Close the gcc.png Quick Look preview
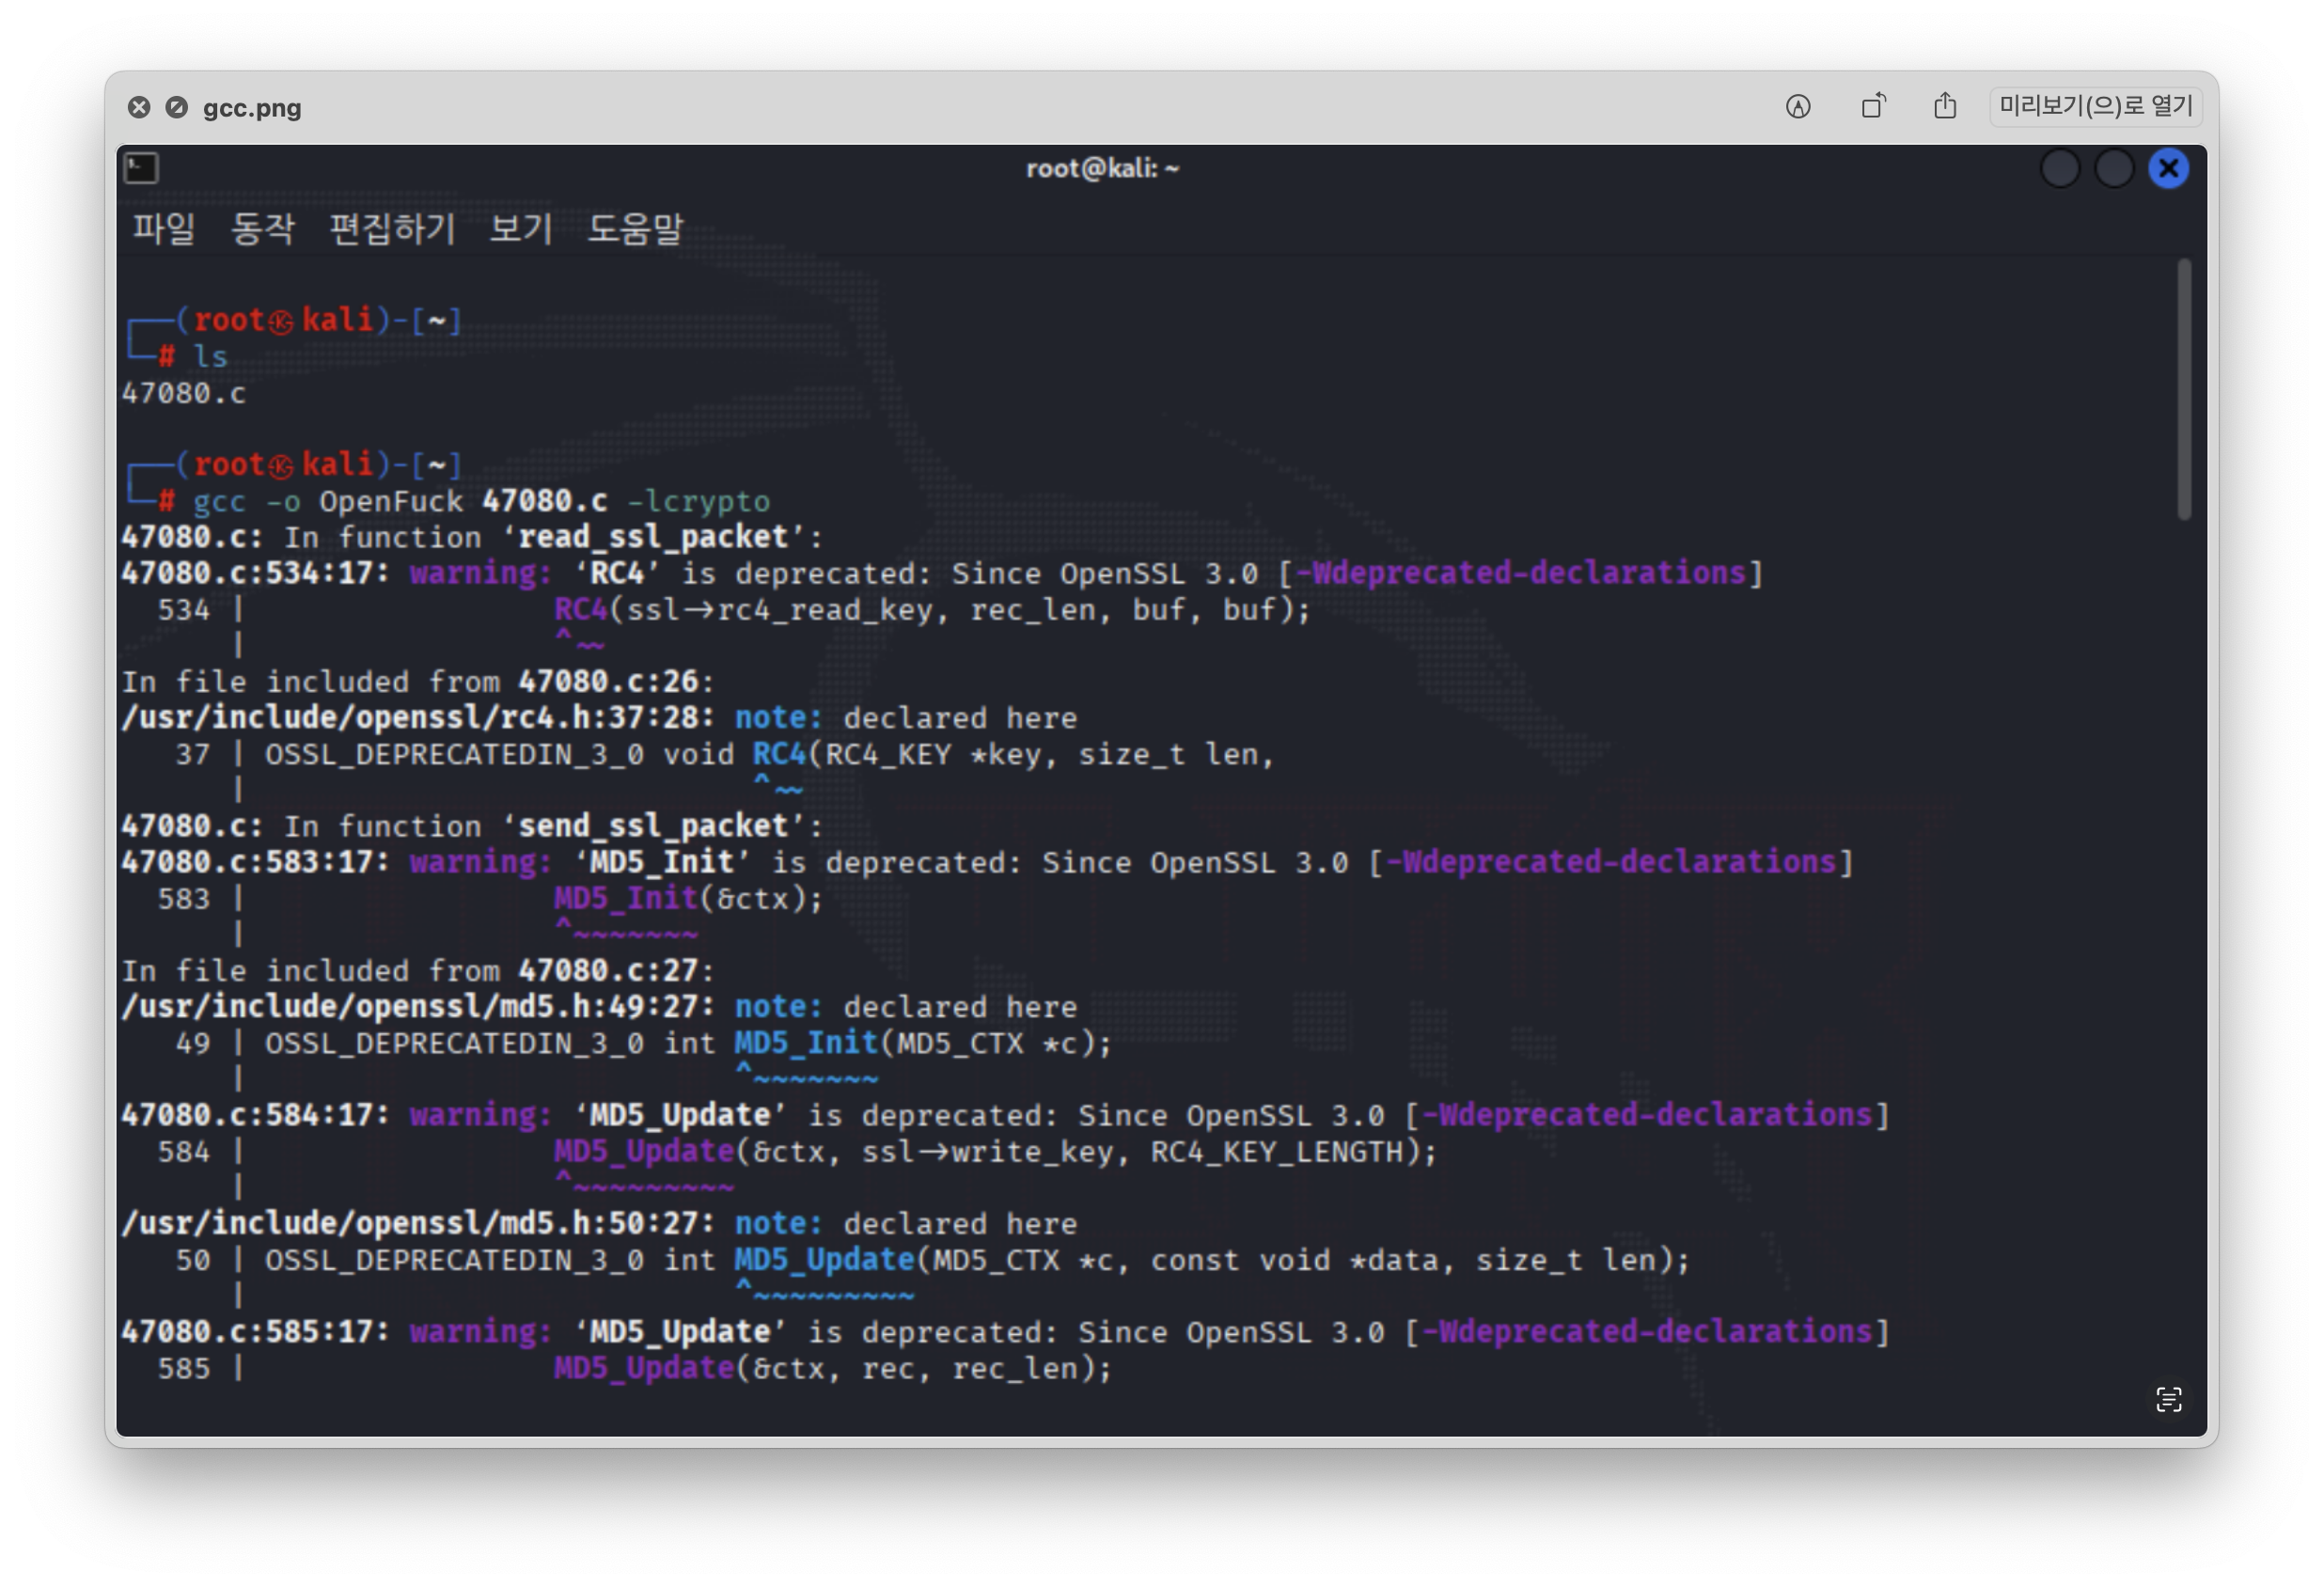The width and height of the screenshot is (2324, 1587). point(139,107)
